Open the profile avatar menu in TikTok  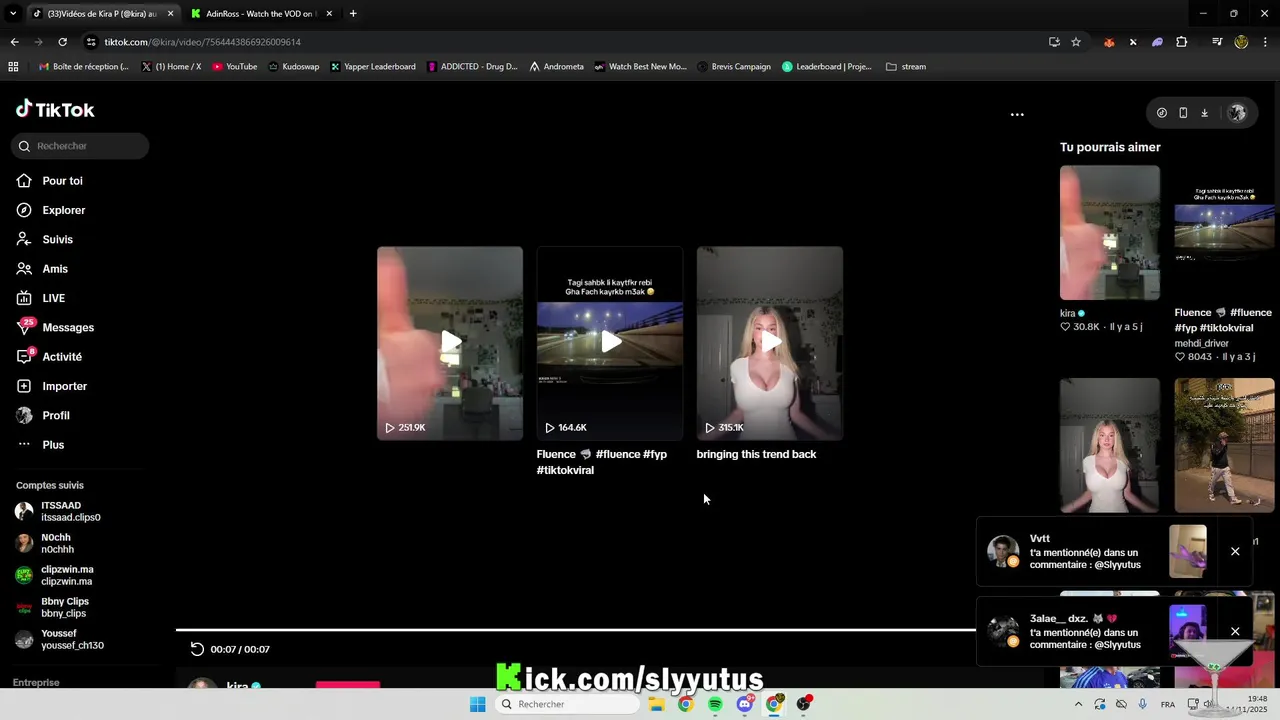pyautogui.click(x=1237, y=113)
